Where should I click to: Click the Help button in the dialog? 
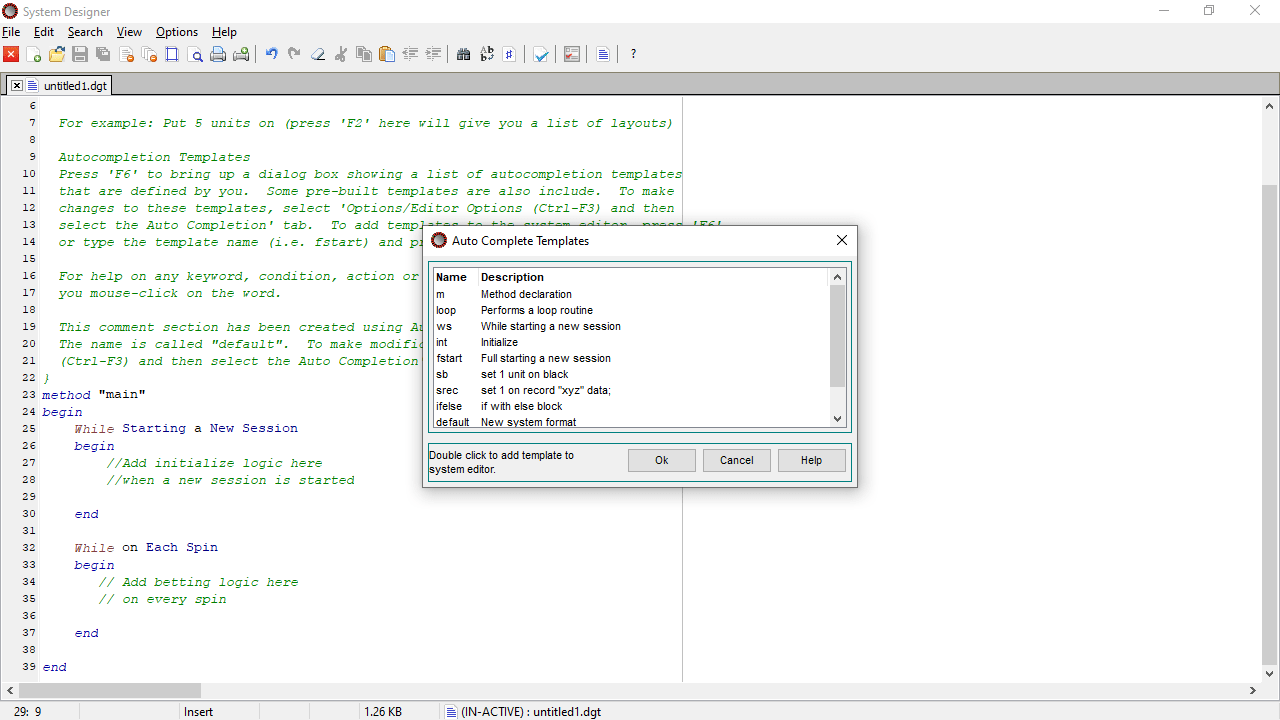click(x=812, y=460)
